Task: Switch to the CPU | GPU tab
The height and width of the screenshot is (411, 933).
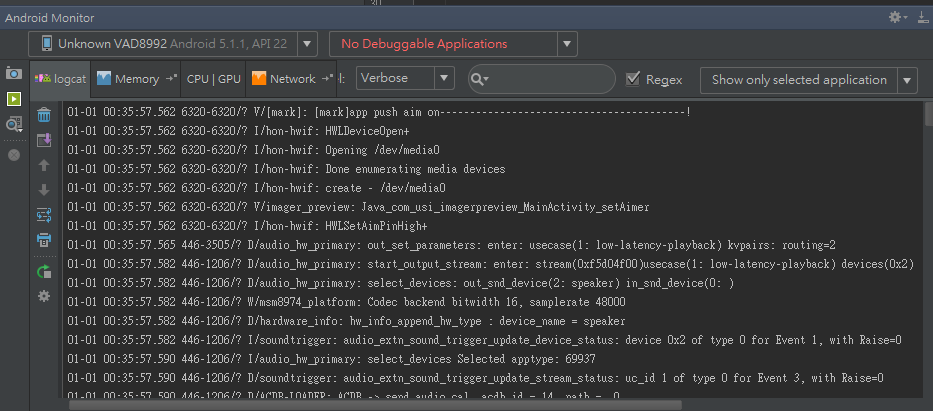Action: [214, 79]
